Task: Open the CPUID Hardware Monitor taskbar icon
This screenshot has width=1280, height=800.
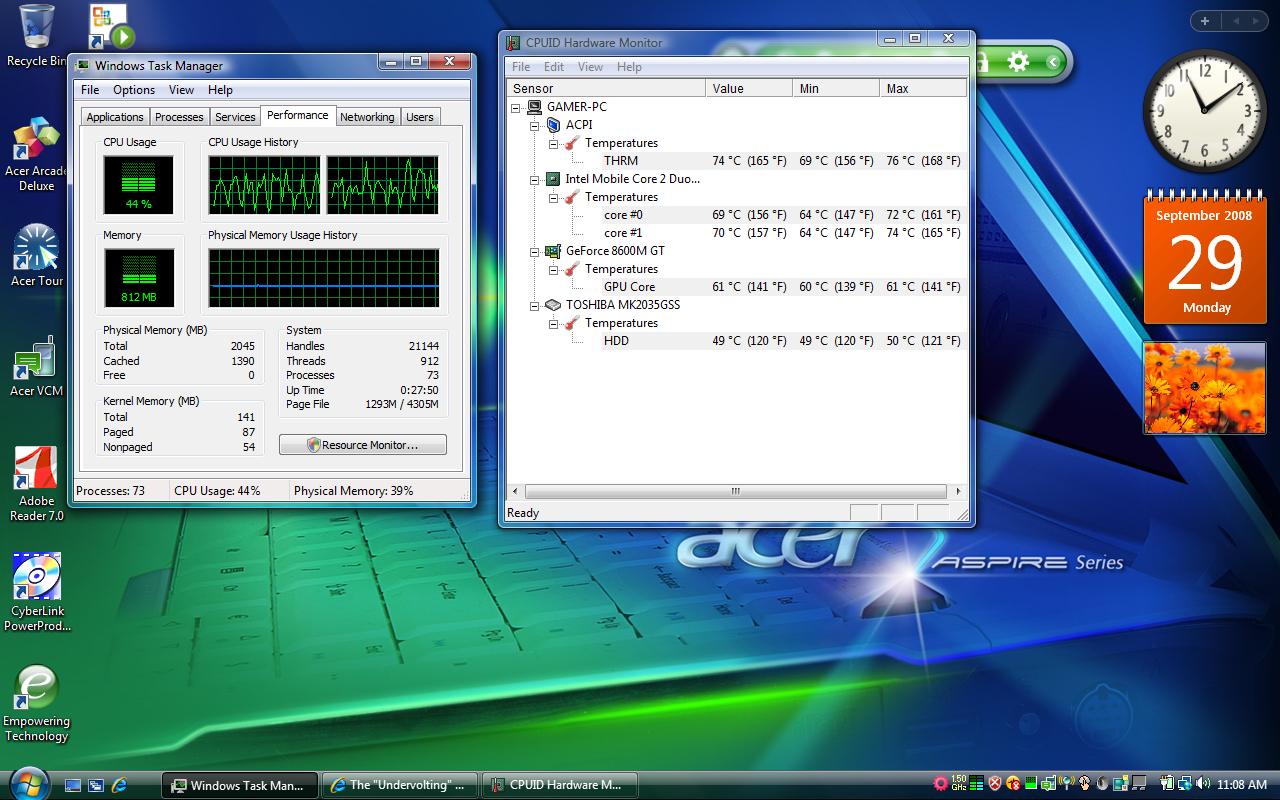Action: pos(560,785)
